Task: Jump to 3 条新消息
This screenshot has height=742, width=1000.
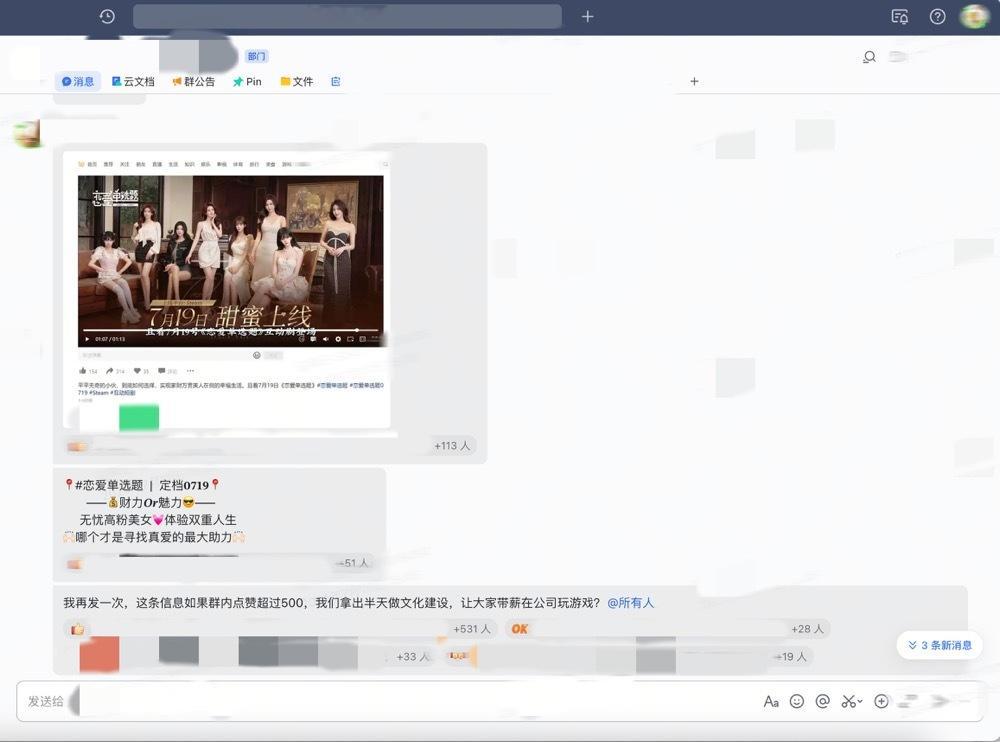Action: point(939,645)
